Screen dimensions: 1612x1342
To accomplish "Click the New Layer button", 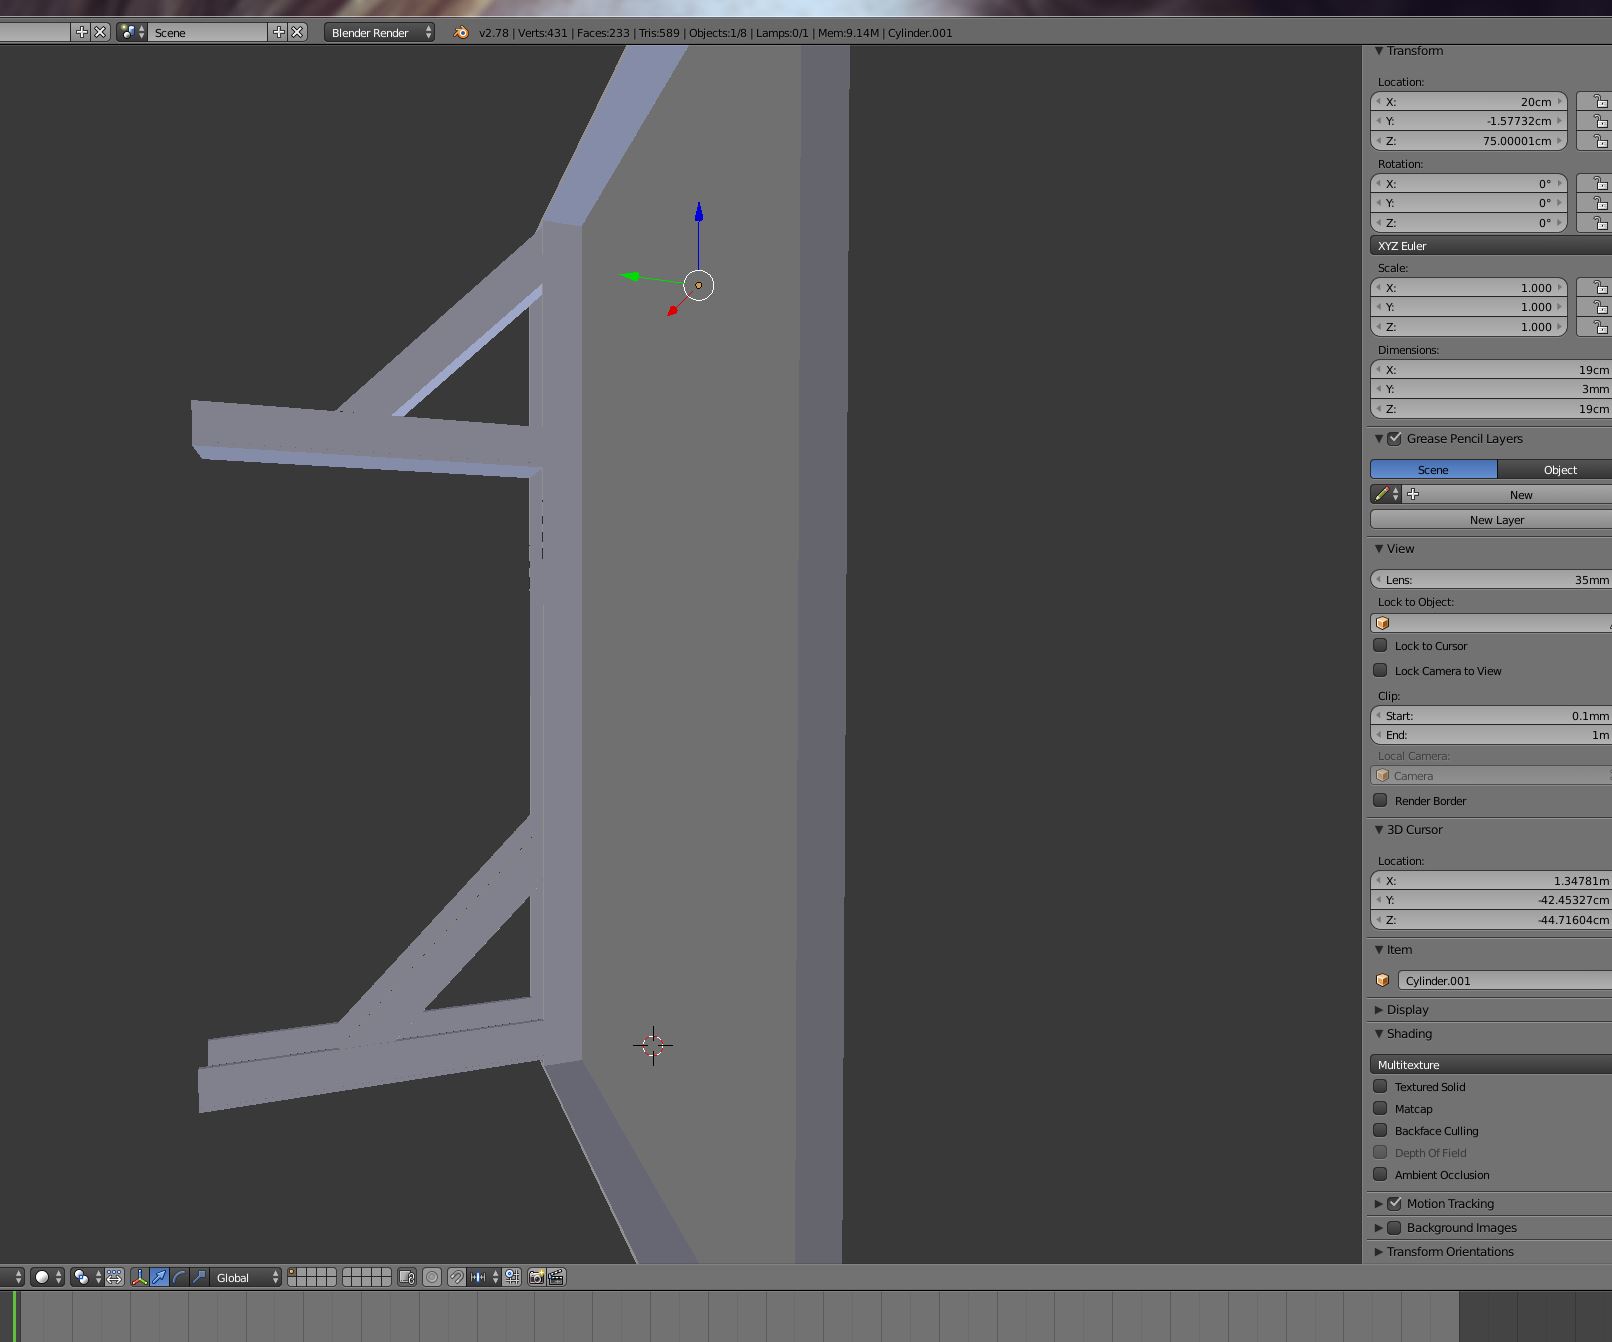I will click(1495, 520).
